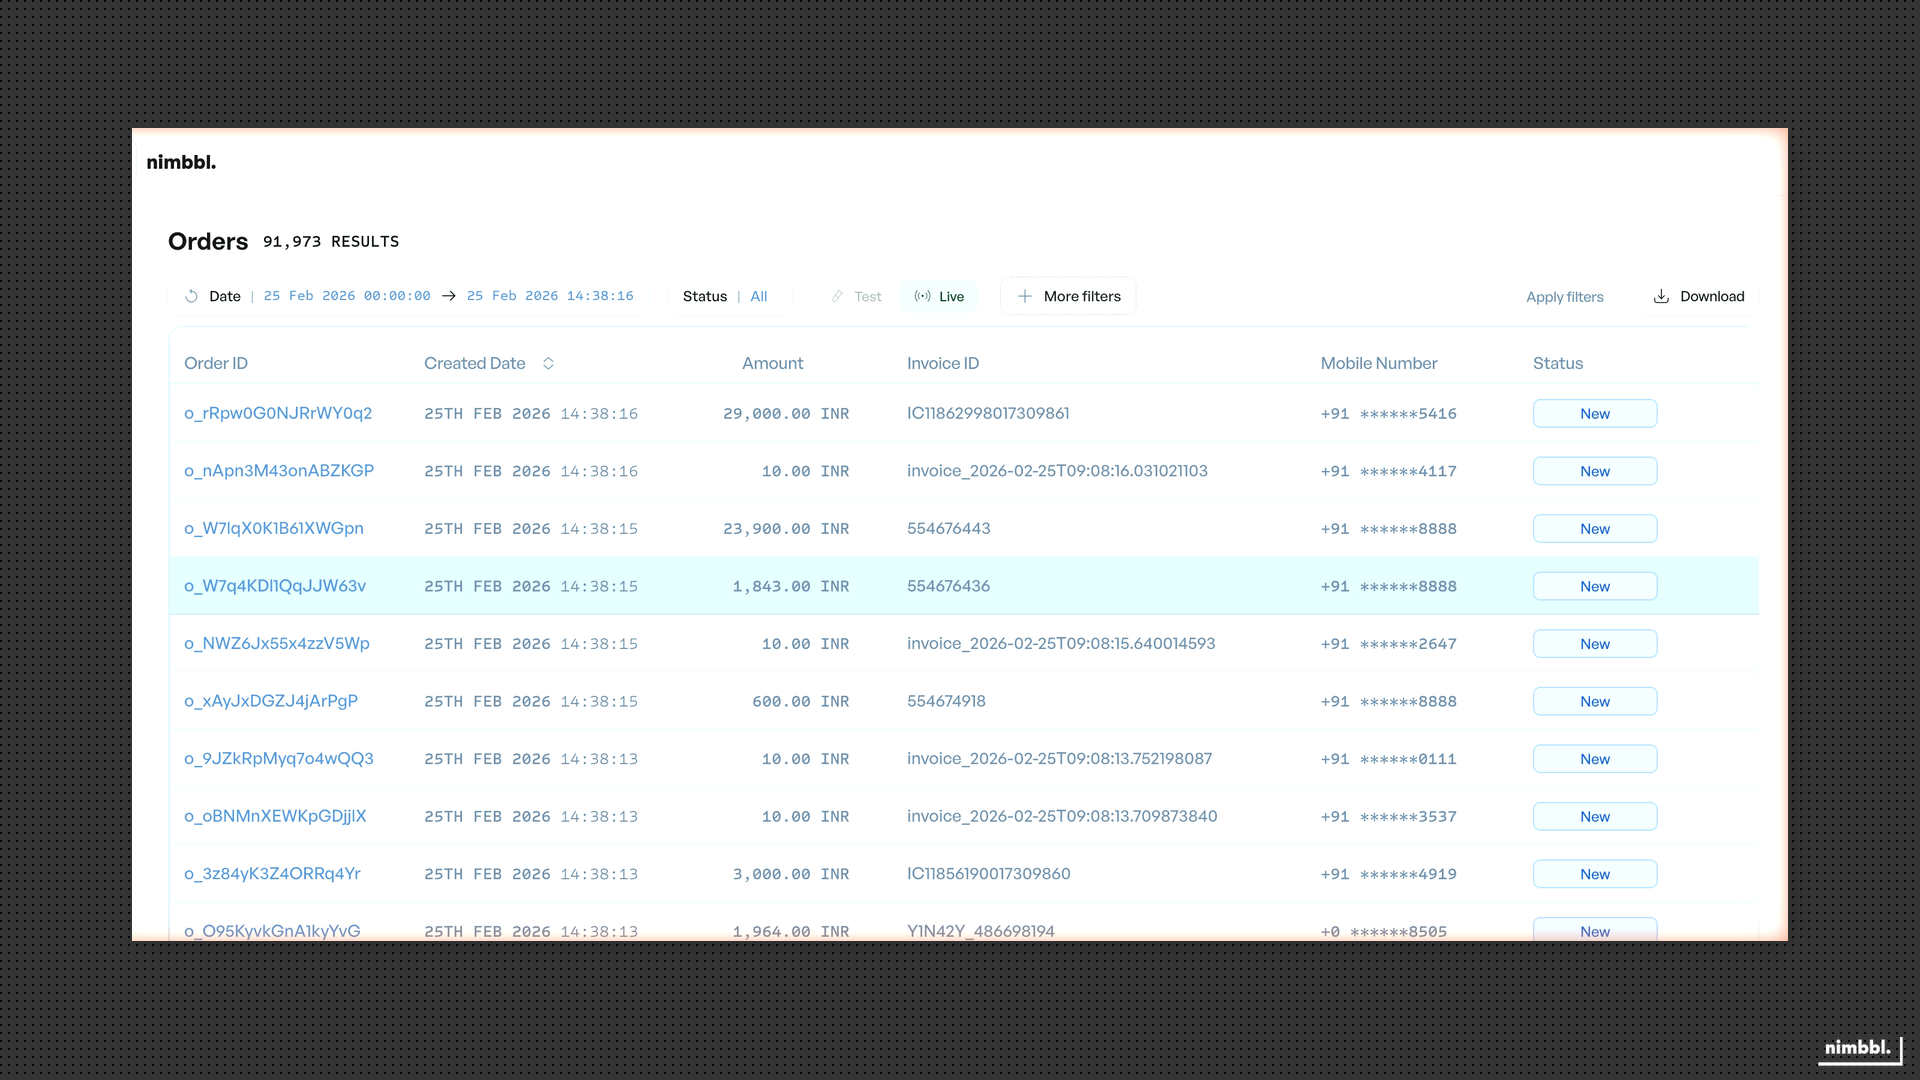This screenshot has height=1080, width=1920.
Task: Expand the More filters panel
Action: 1068,296
